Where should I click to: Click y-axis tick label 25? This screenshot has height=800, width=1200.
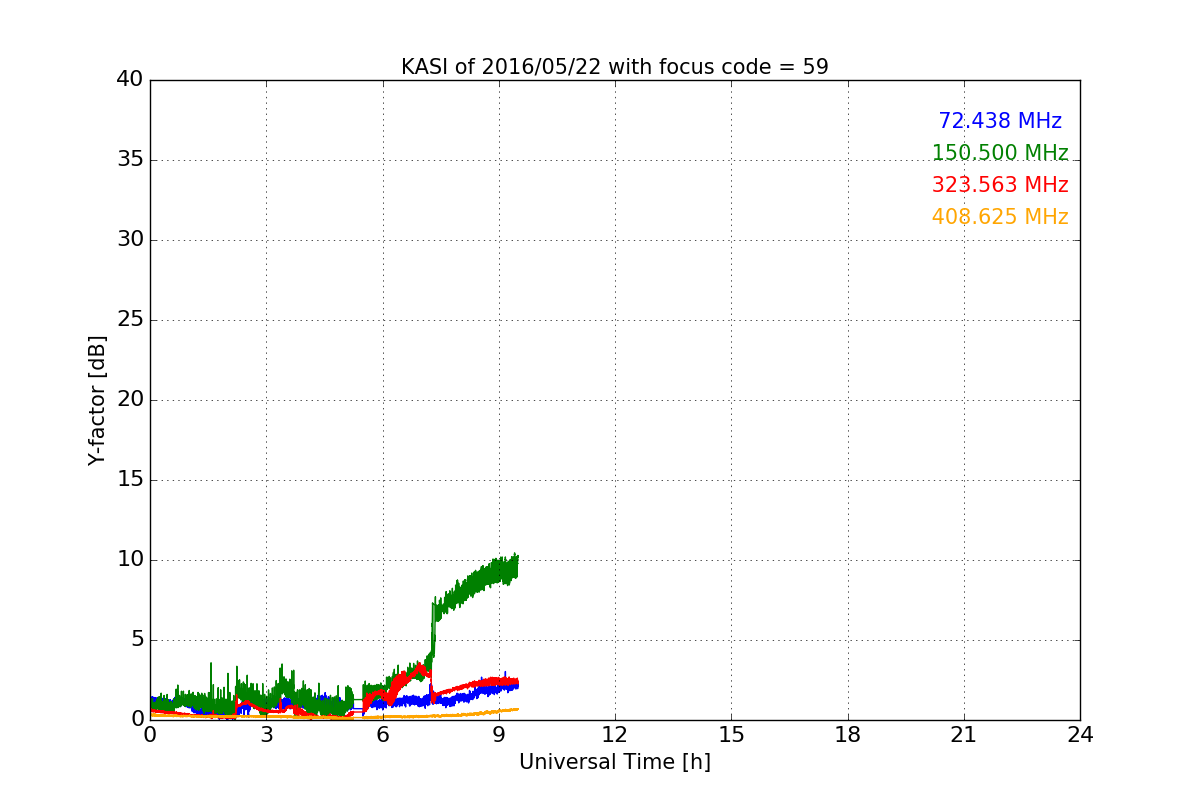coord(130,320)
